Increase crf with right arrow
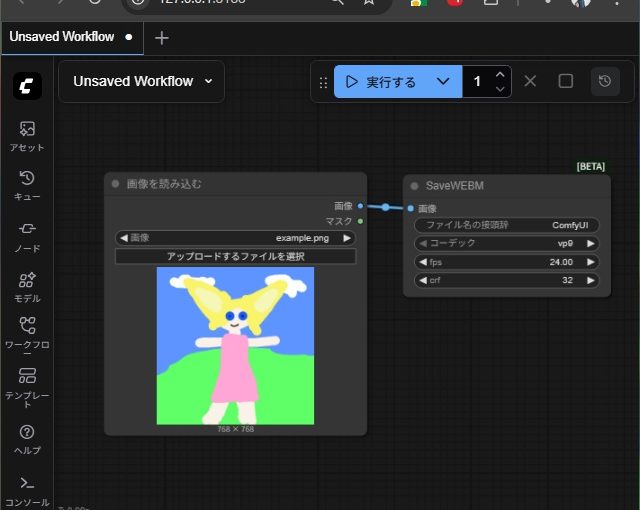 click(591, 280)
